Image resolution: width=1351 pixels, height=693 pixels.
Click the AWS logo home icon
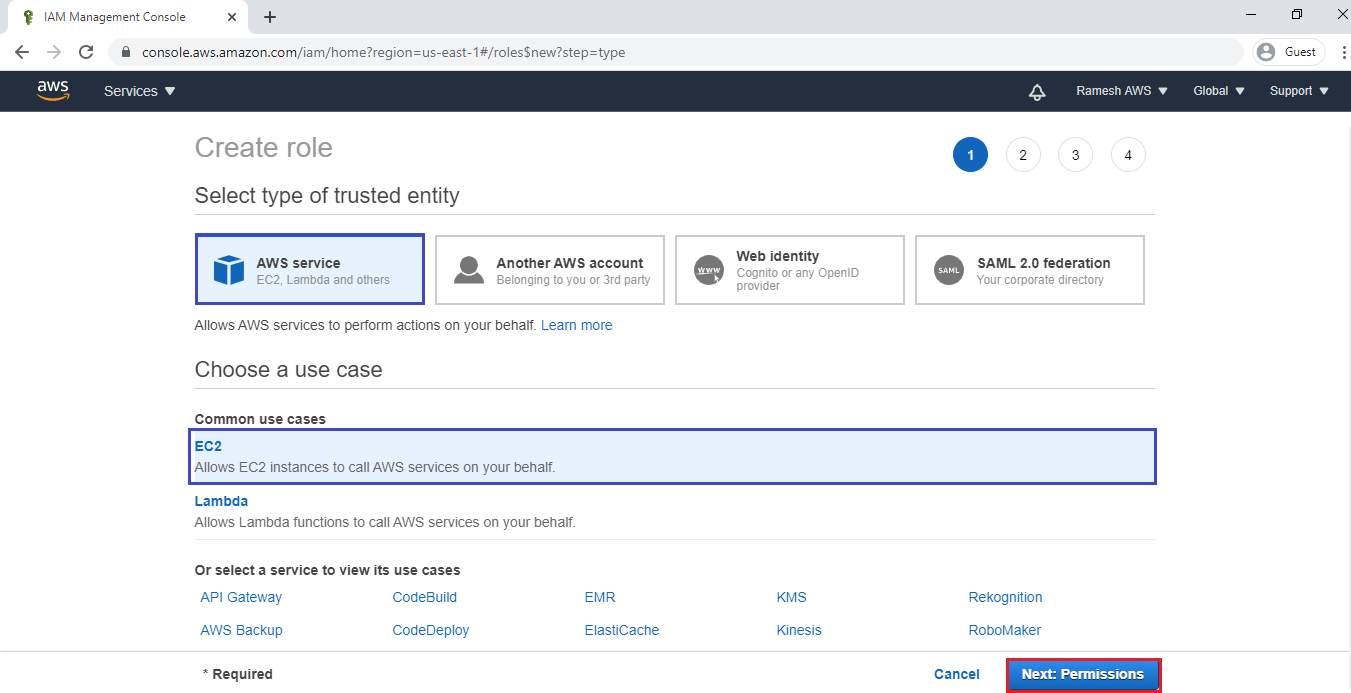pyautogui.click(x=53, y=90)
